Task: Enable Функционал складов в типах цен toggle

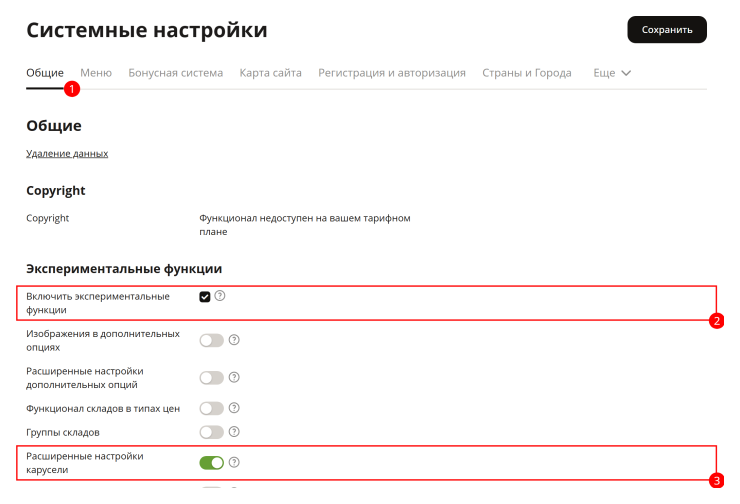Action: (x=211, y=408)
